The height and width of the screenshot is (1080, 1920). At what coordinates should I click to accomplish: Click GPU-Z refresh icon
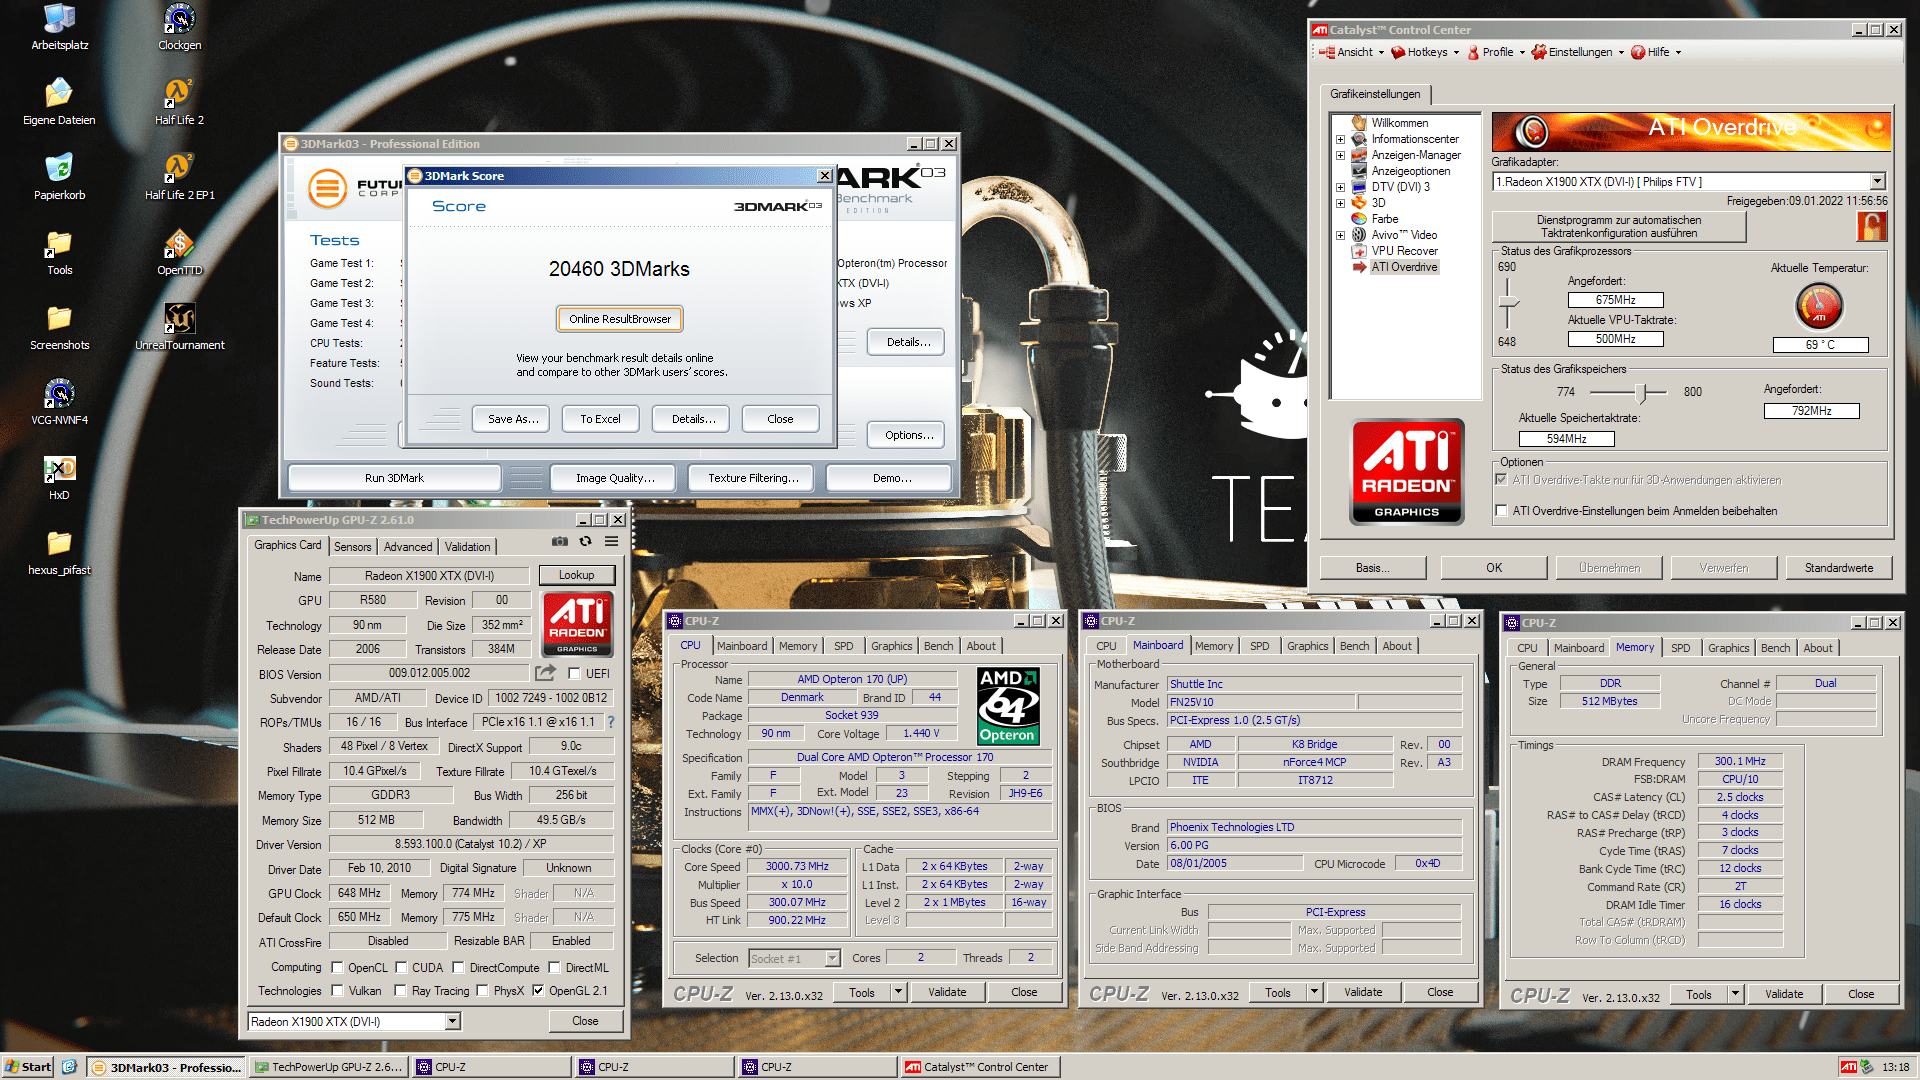[585, 541]
